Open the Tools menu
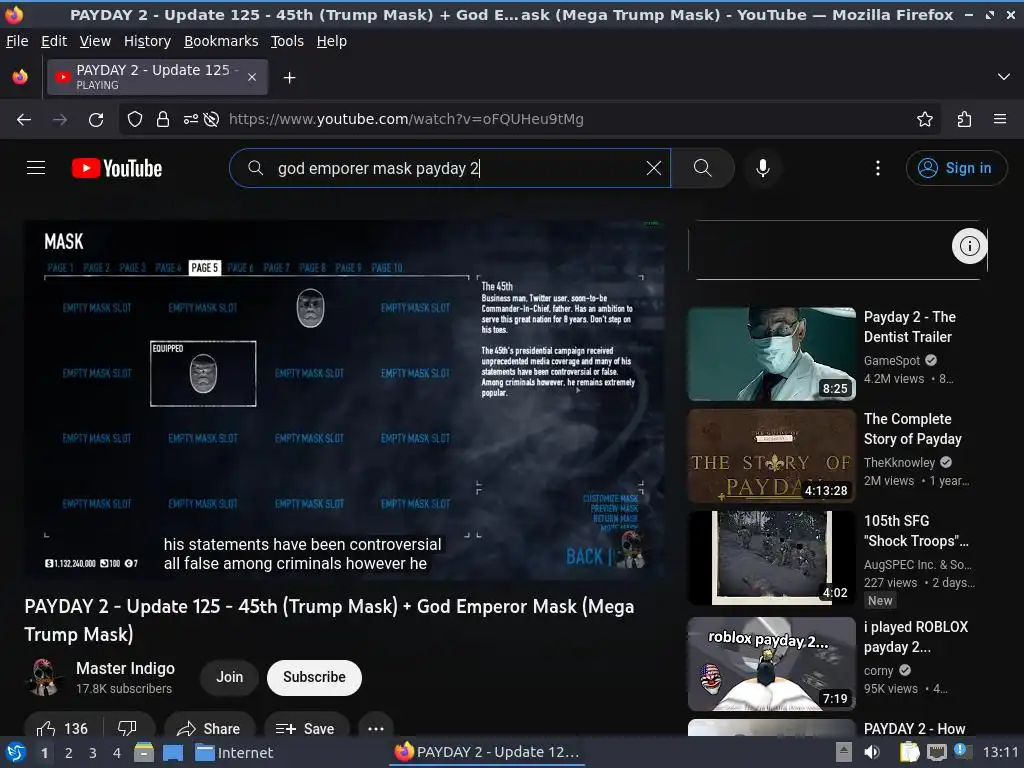The image size is (1024, 768). click(x=287, y=41)
